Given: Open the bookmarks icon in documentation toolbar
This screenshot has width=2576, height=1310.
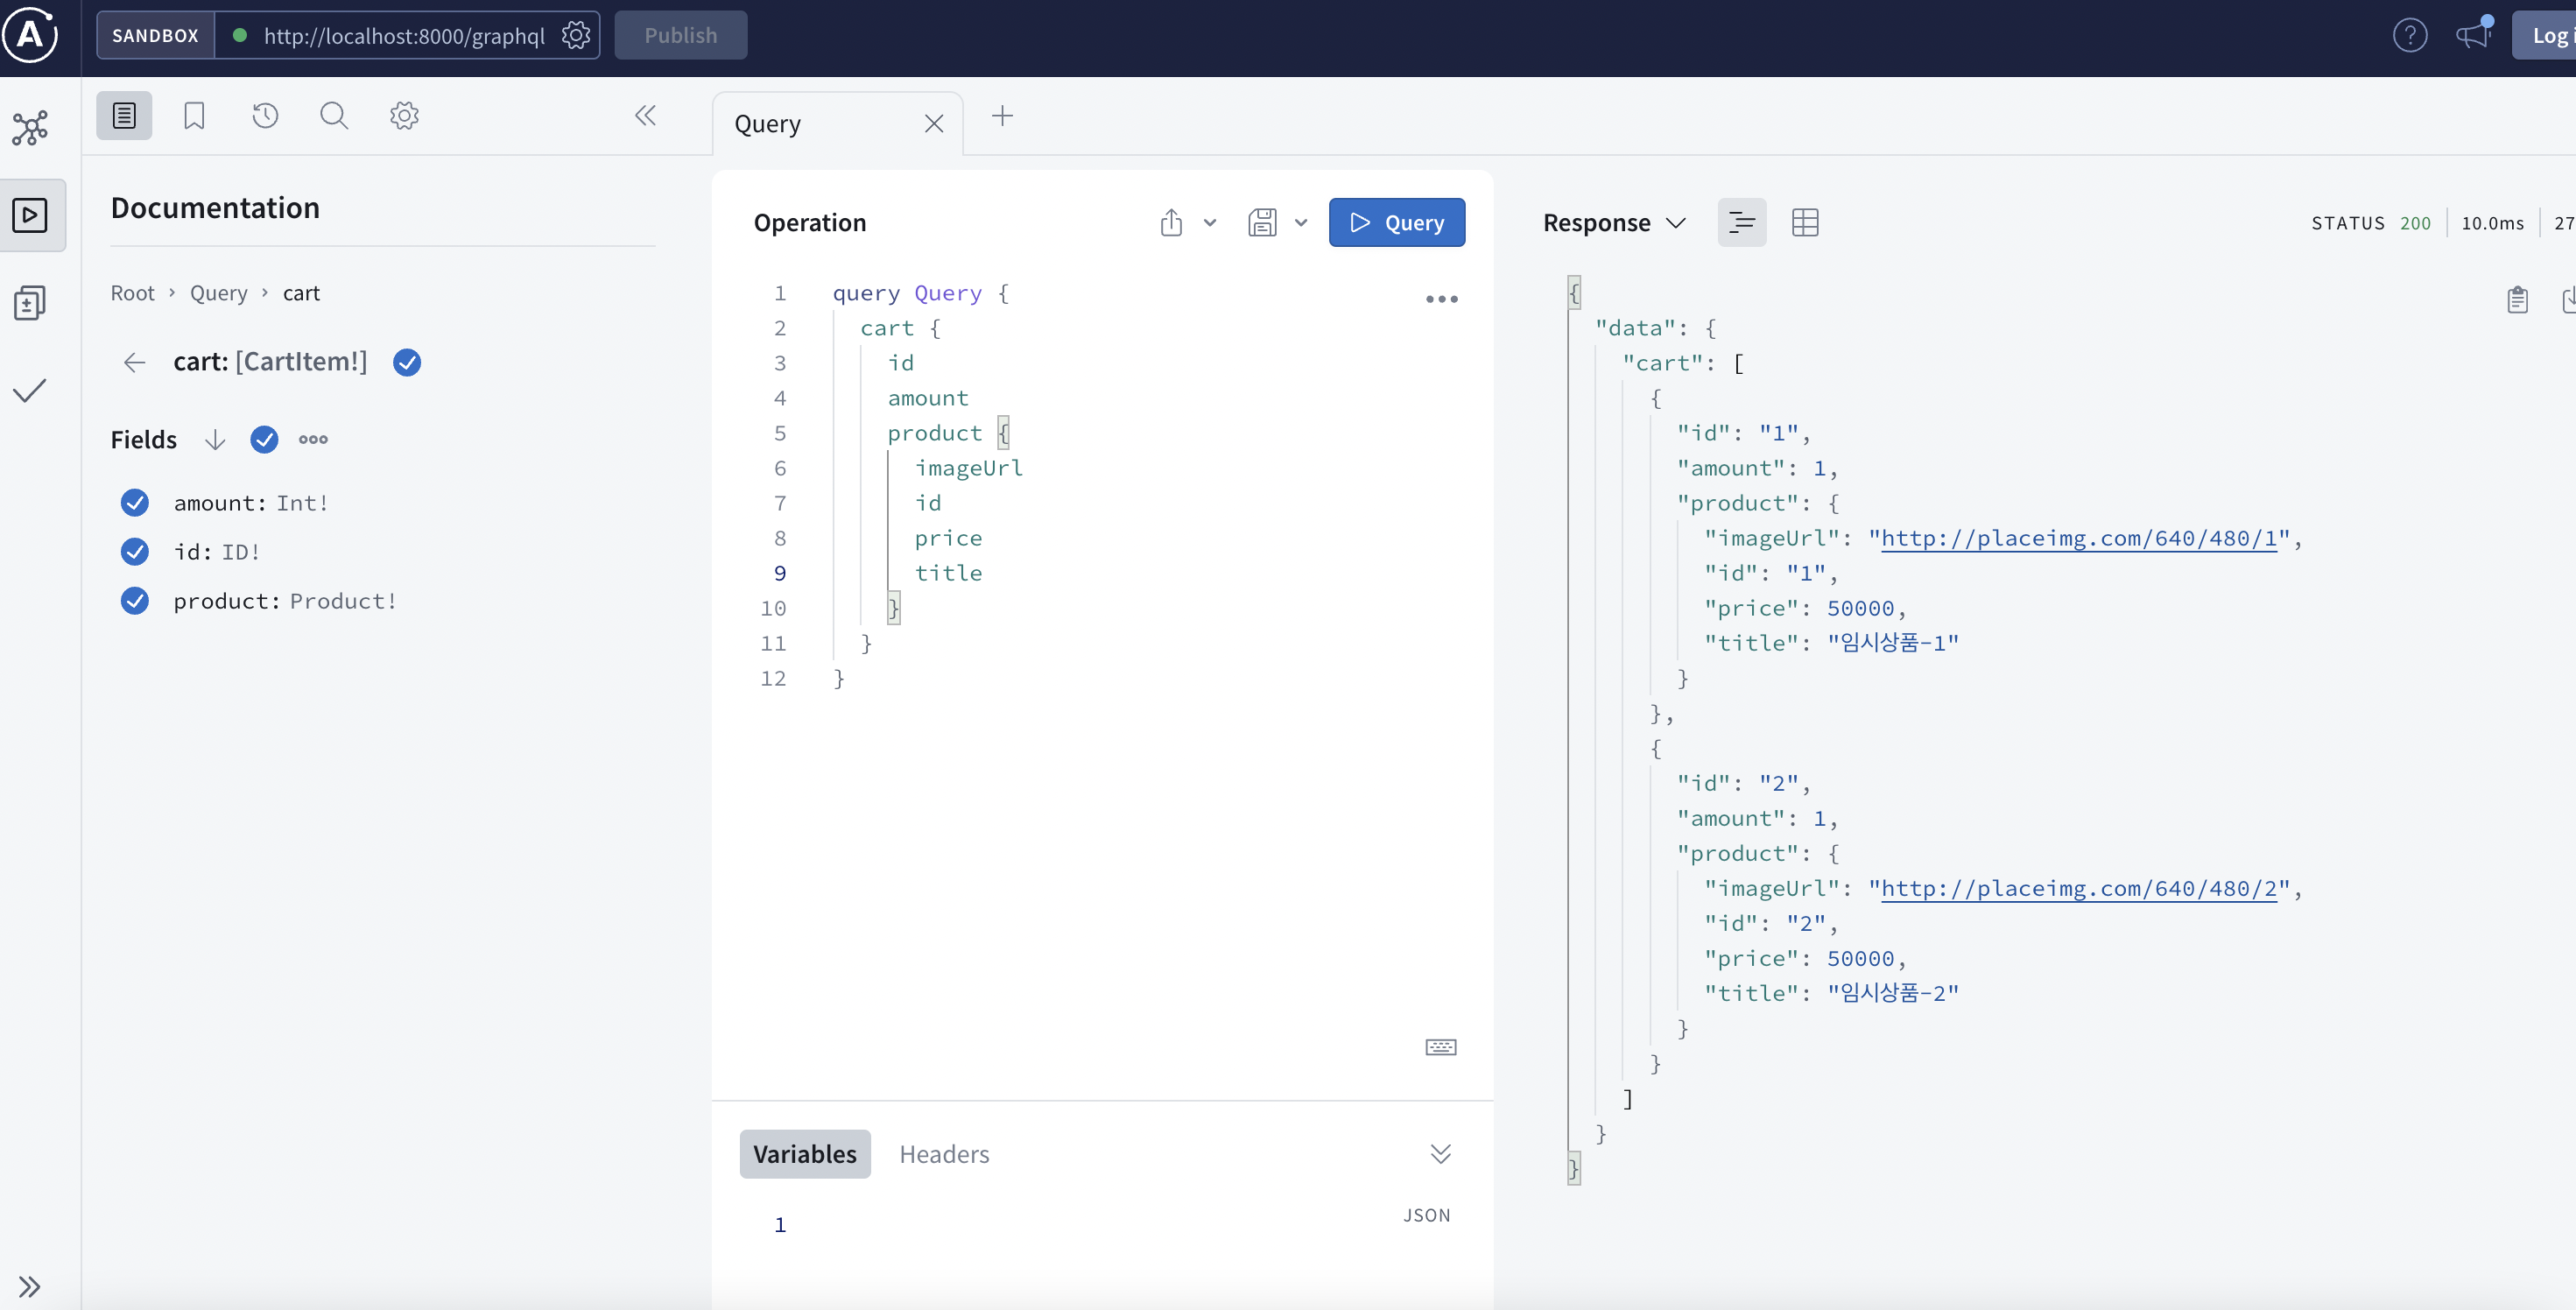Looking at the screenshot, I should (x=194, y=116).
